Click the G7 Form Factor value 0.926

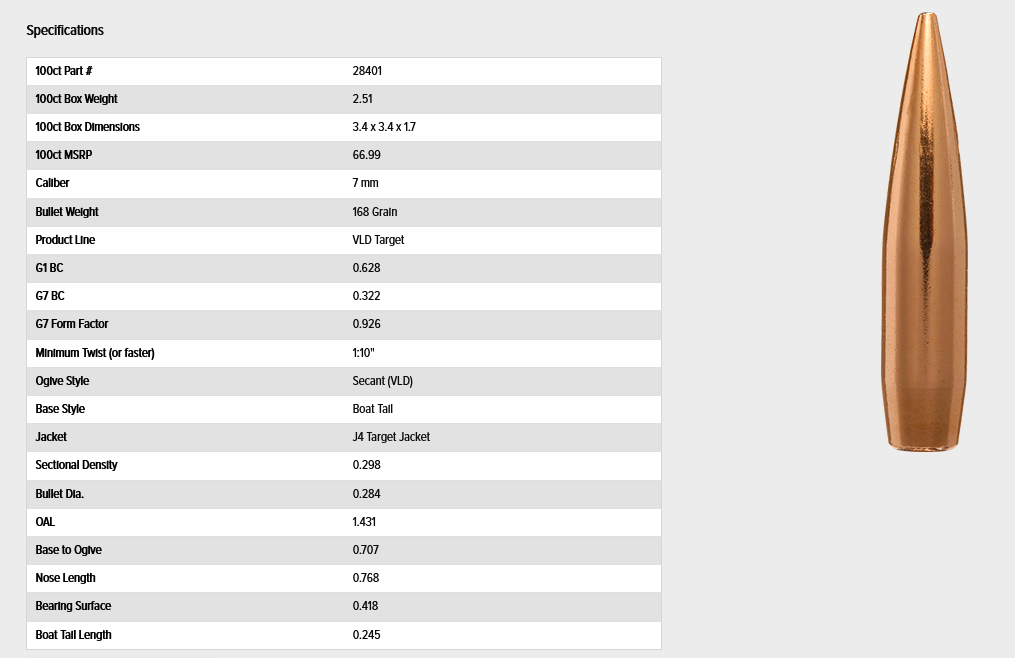366,324
